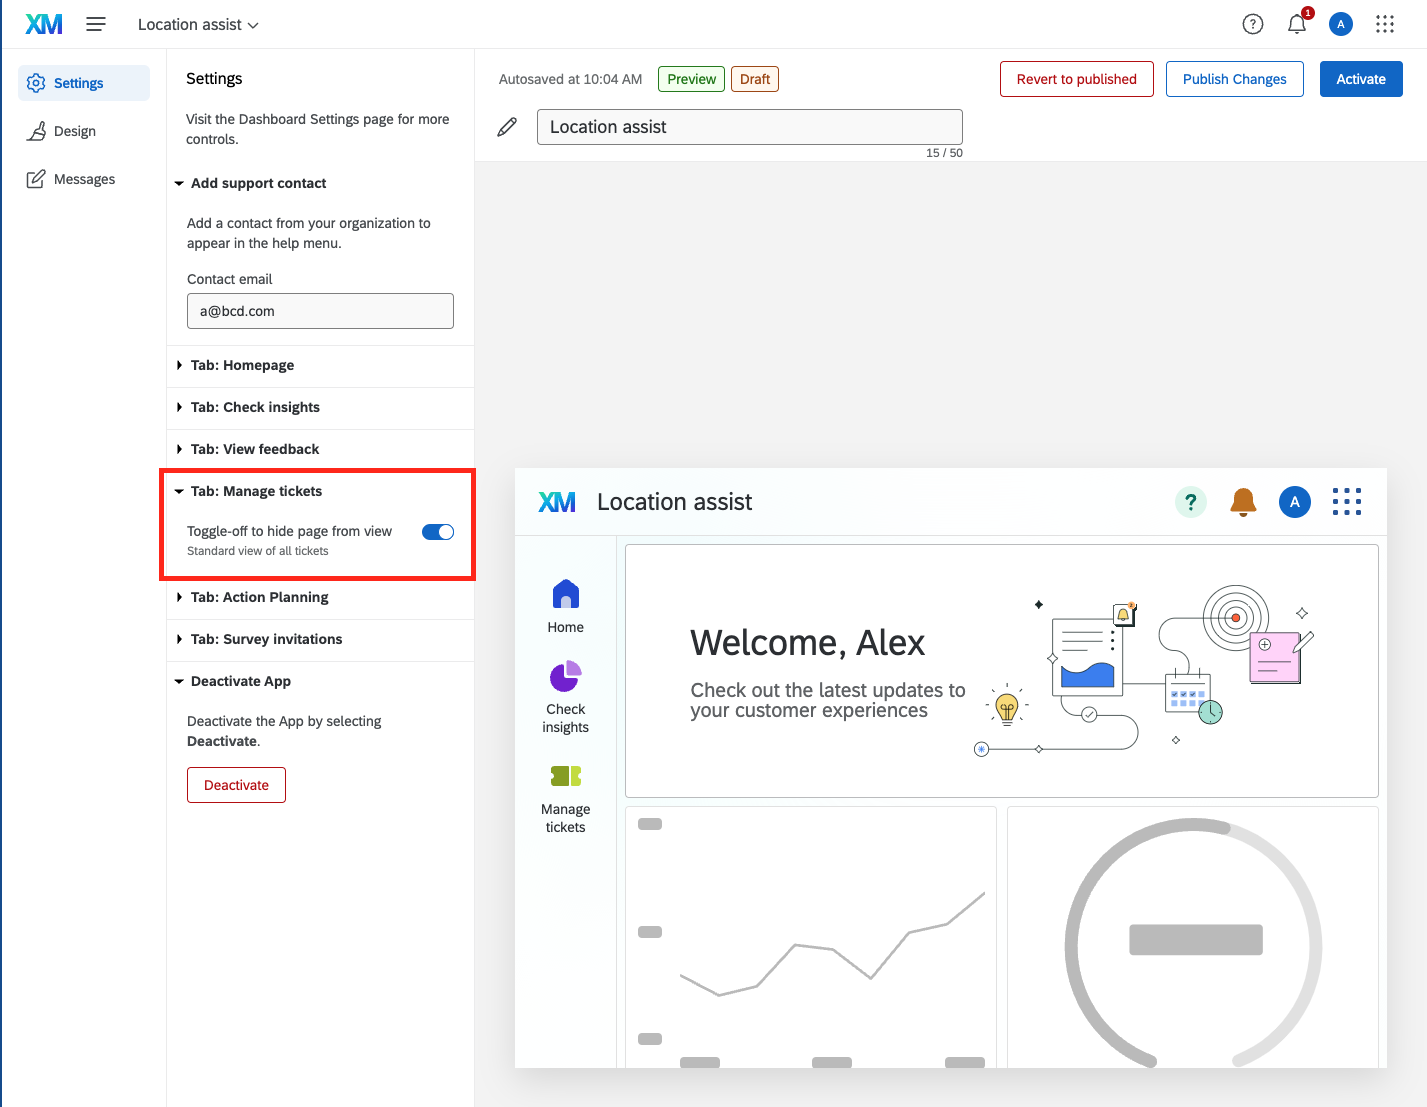Open the help question mark icon
Screen dimensions: 1427x1107
coord(1253,24)
